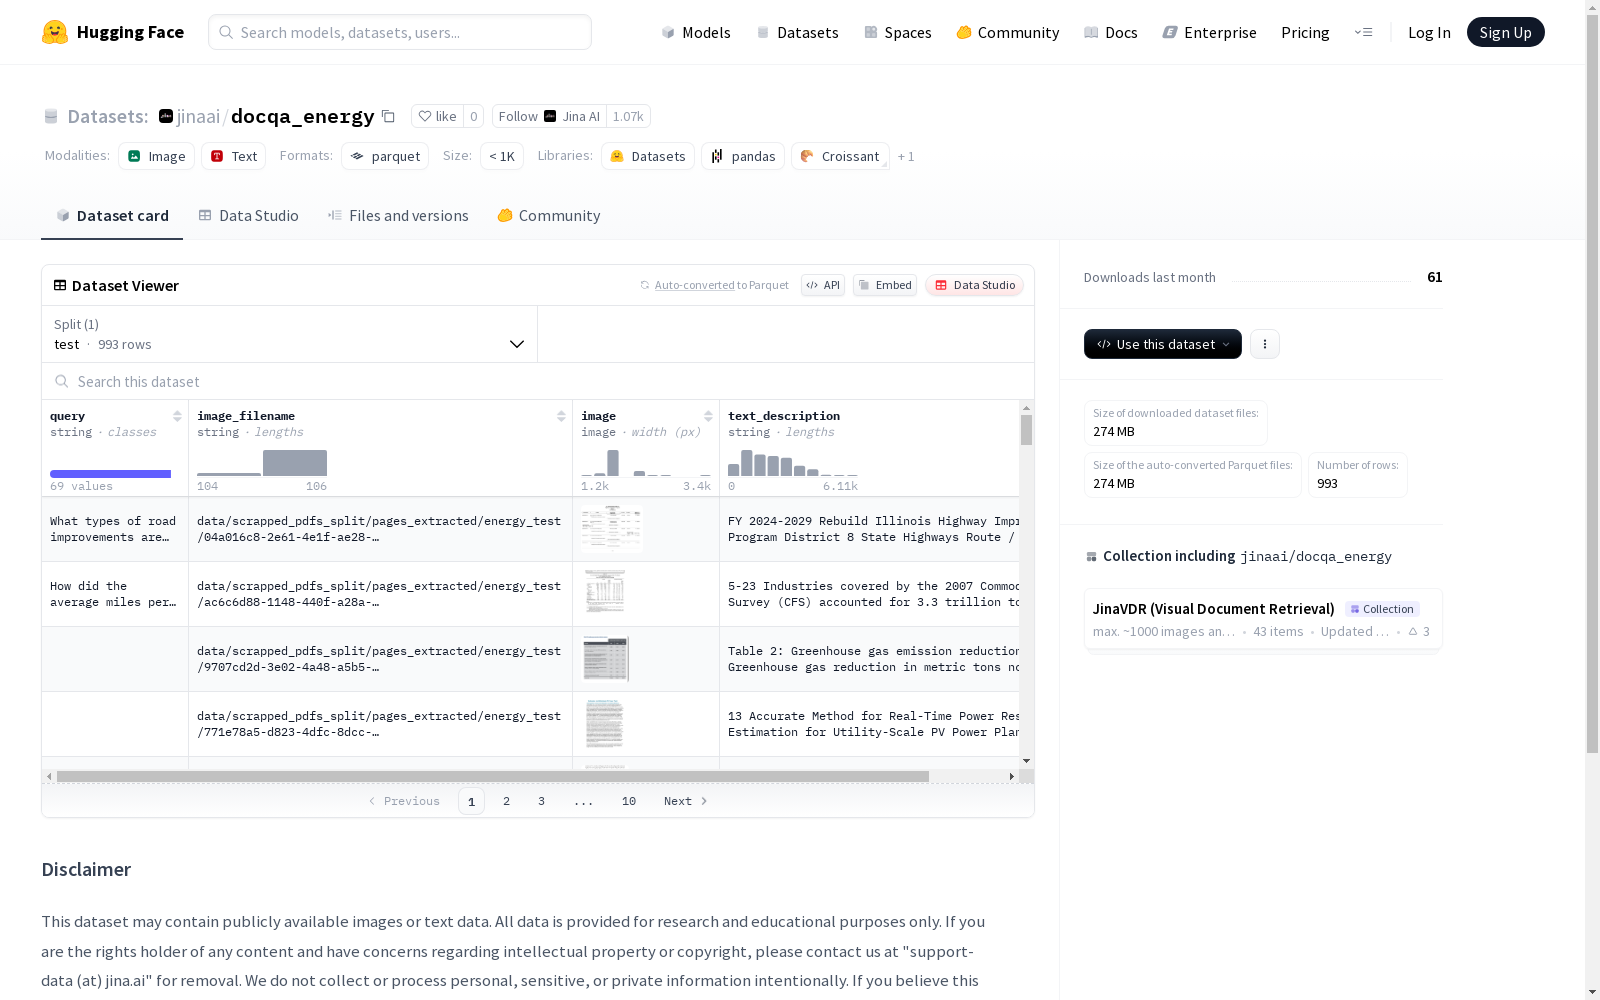Open the FY 2024-2029 row image thumbnail
This screenshot has width=1600, height=1000.
coord(612,529)
